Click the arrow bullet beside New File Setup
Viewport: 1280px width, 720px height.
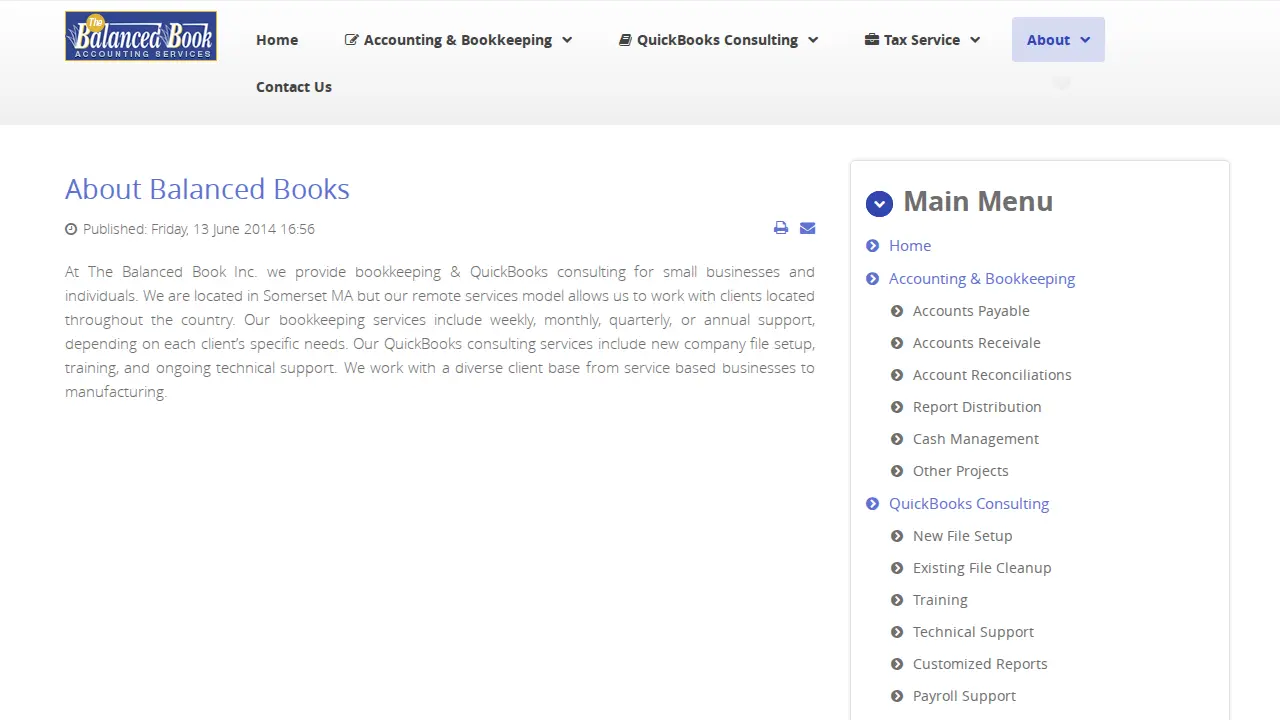pos(897,536)
